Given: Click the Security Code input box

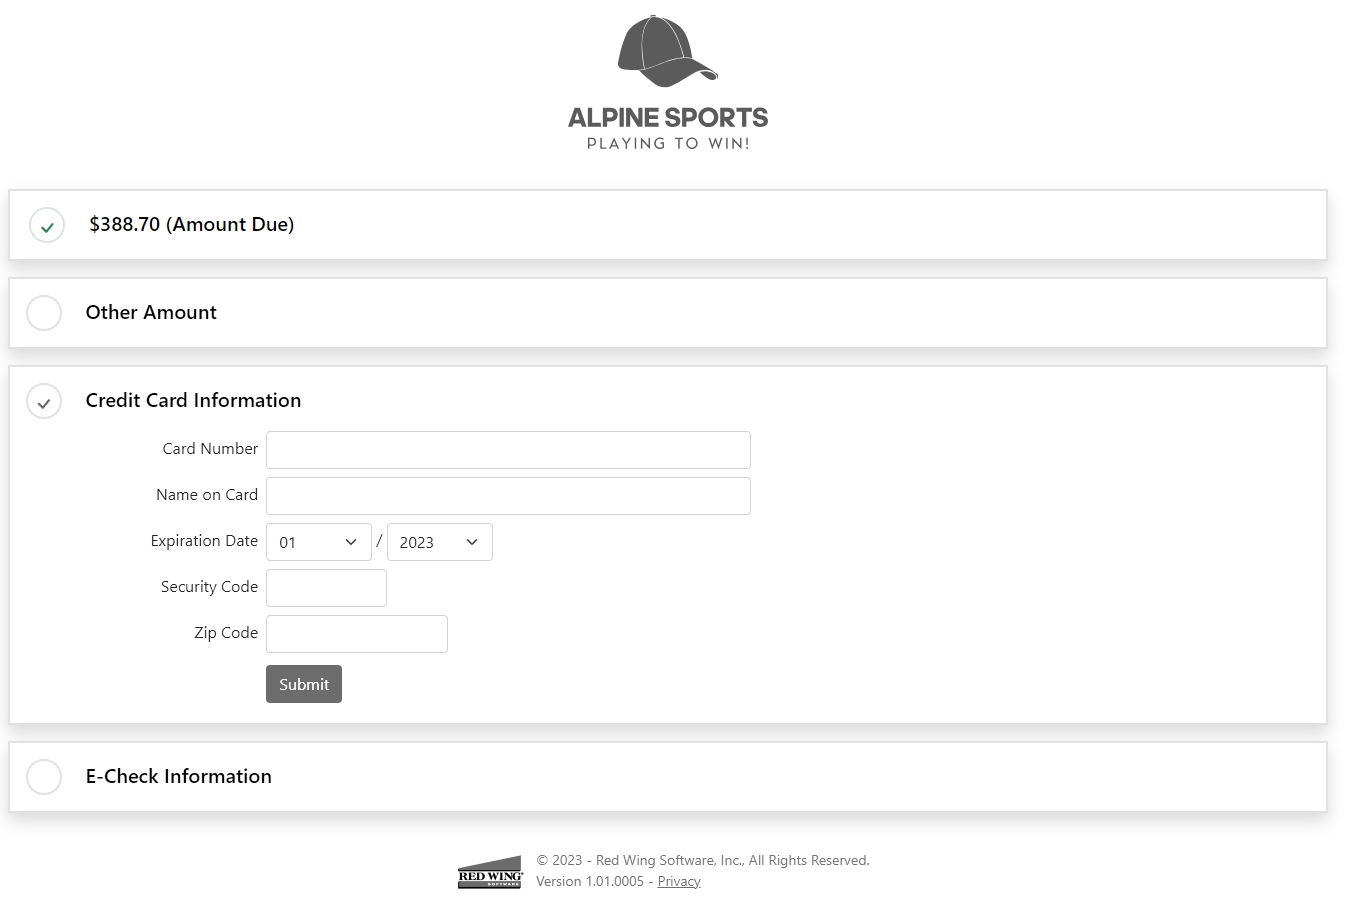Looking at the screenshot, I should 326,588.
